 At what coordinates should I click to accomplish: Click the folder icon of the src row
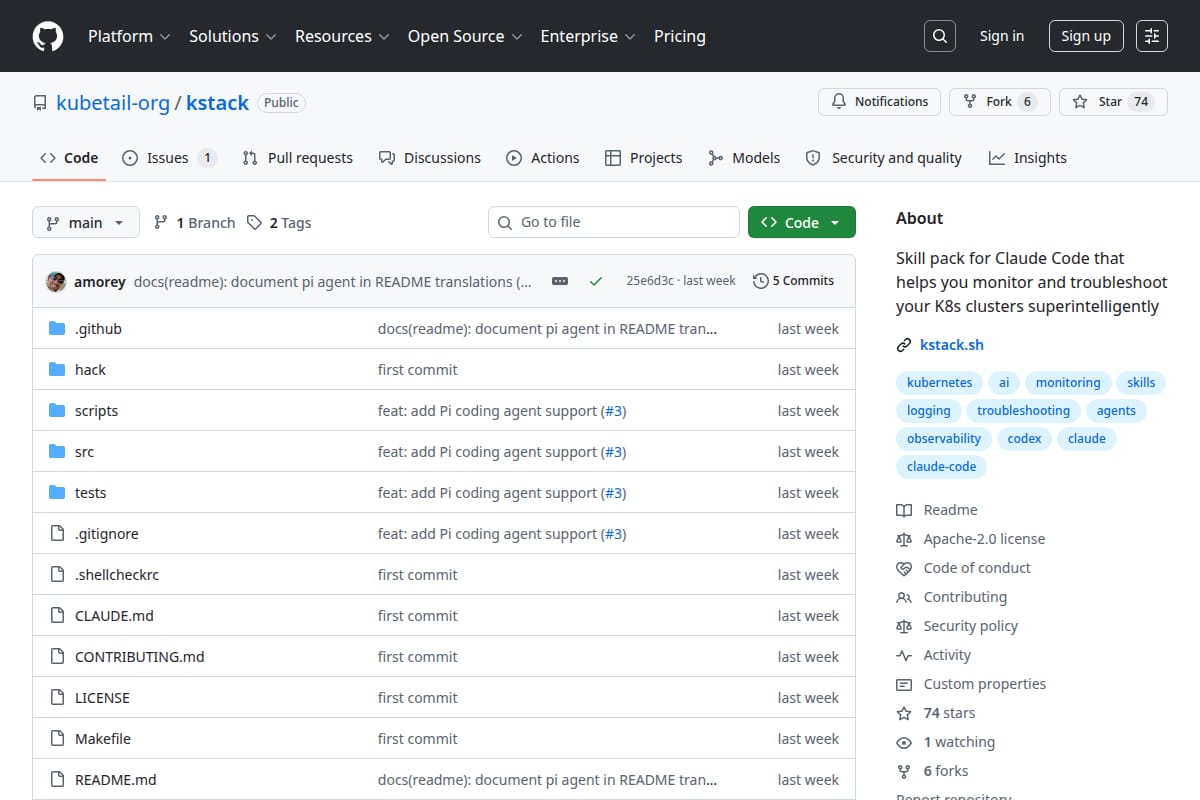(57, 452)
